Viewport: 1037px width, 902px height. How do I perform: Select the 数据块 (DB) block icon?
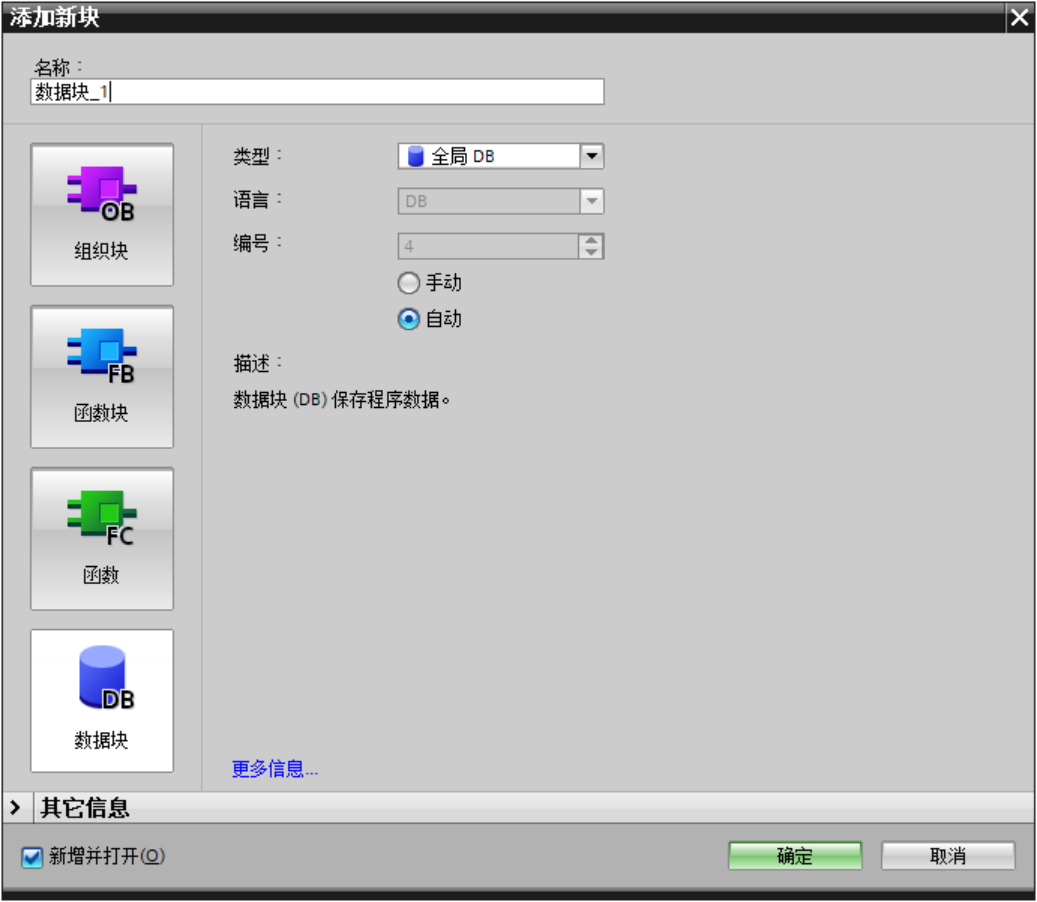[102, 700]
